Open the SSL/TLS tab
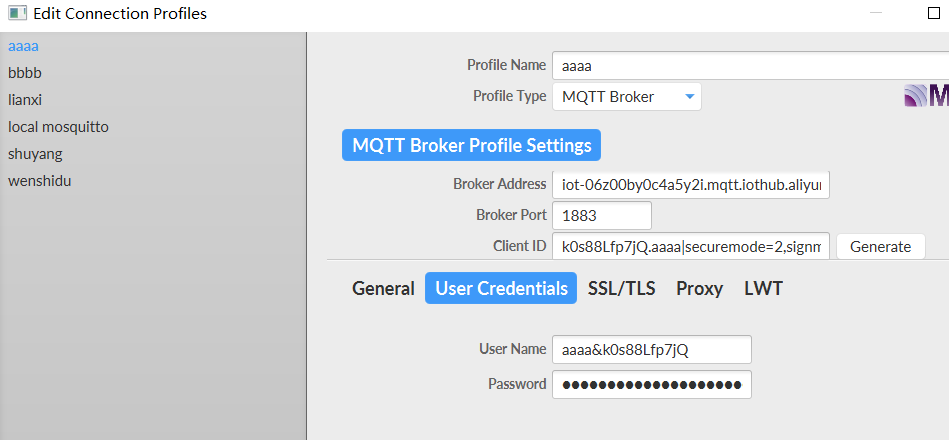The width and height of the screenshot is (949, 440). (x=621, y=289)
